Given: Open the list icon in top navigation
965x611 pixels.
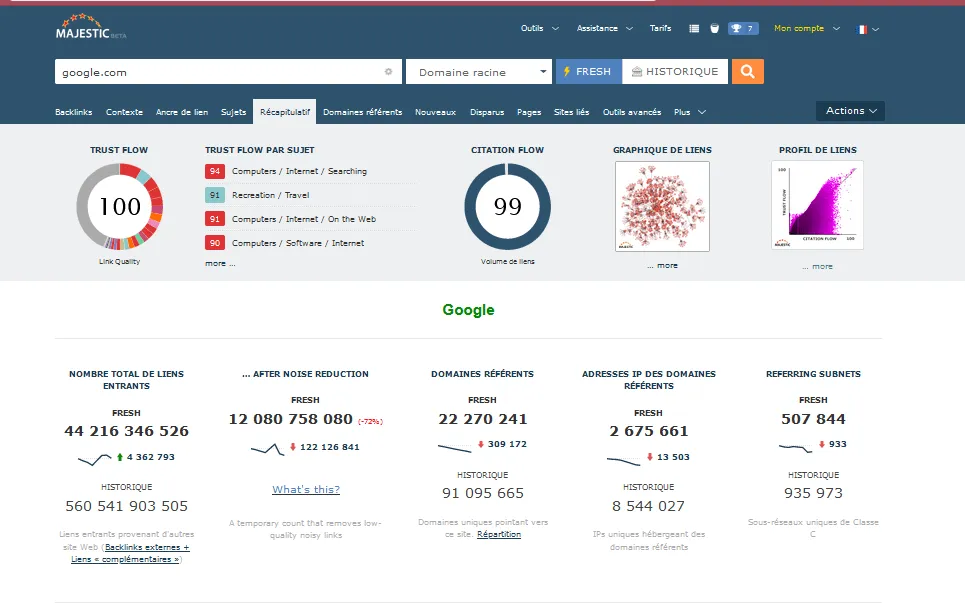Looking at the screenshot, I should coord(694,28).
